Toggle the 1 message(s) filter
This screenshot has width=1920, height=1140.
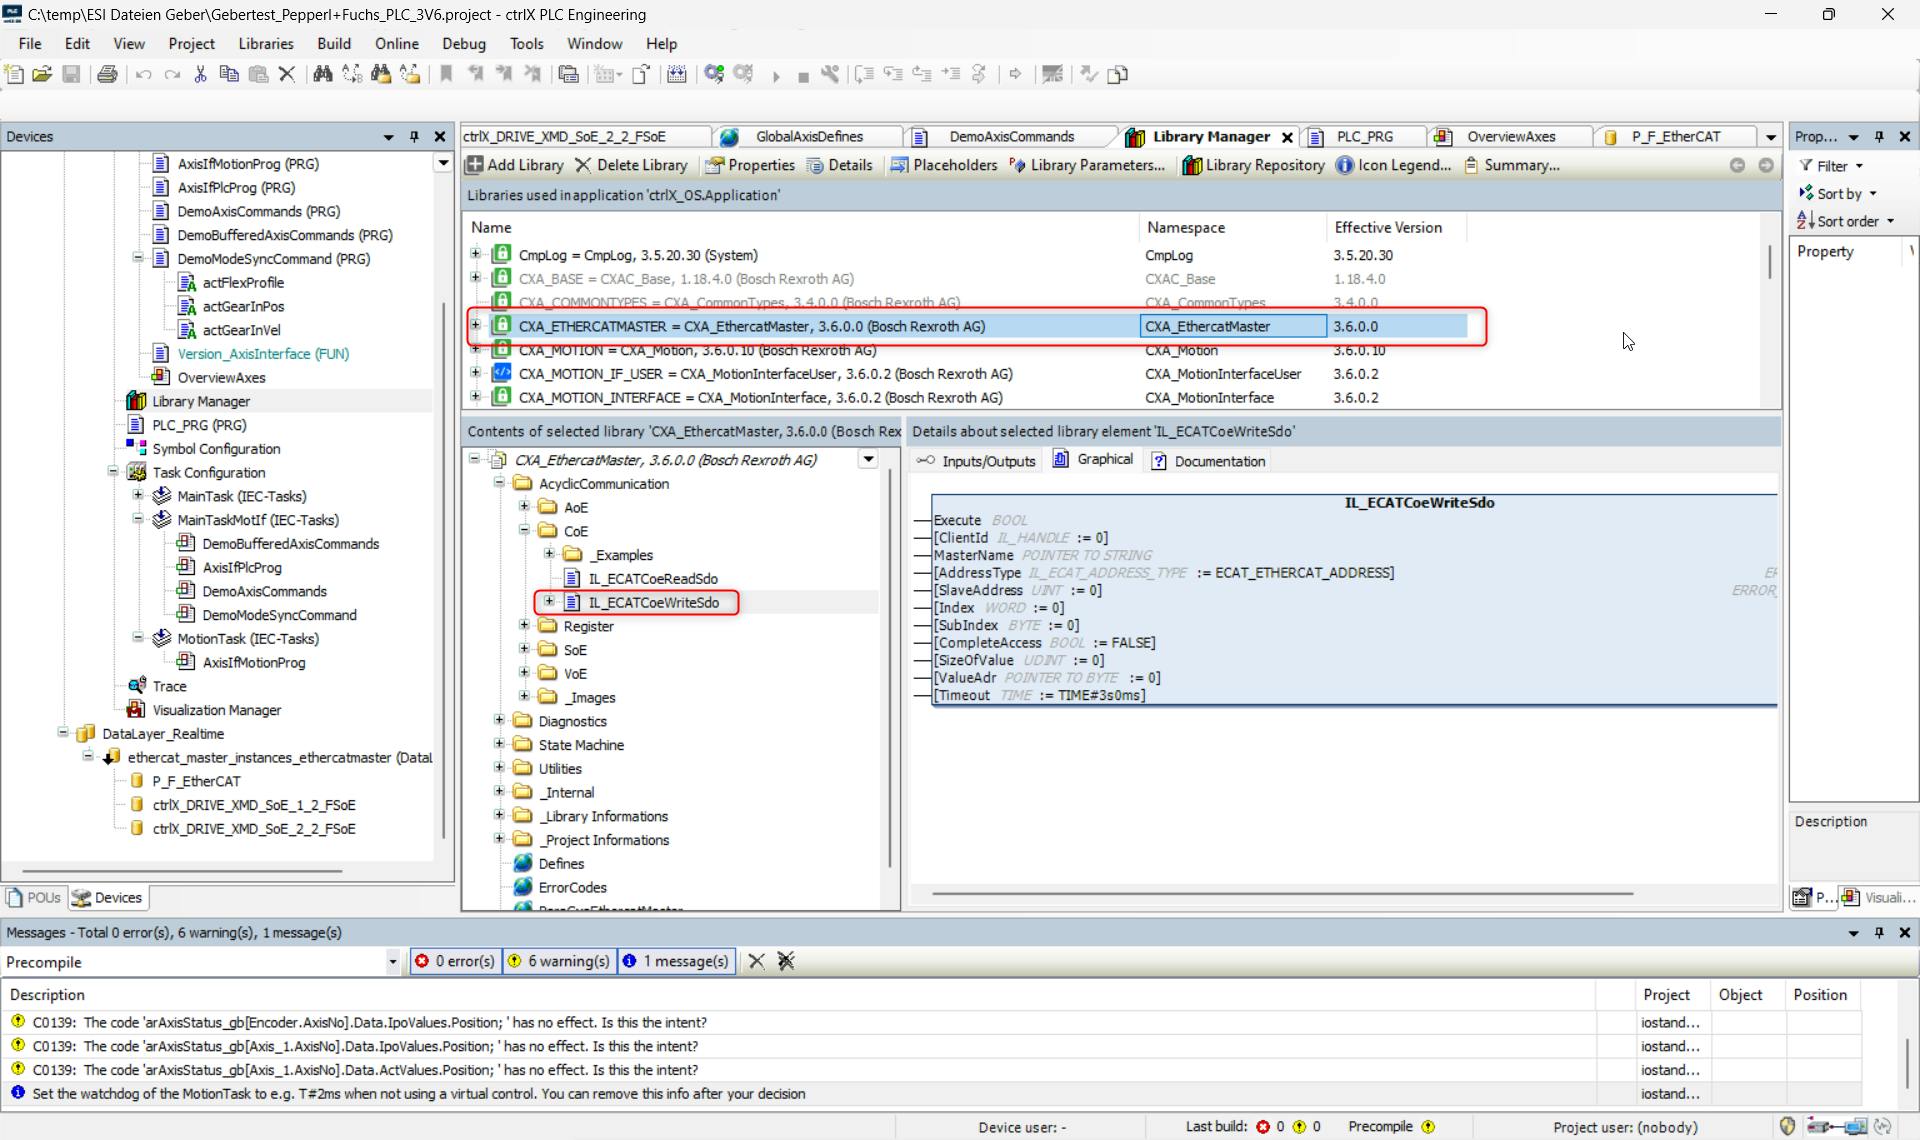tap(677, 961)
